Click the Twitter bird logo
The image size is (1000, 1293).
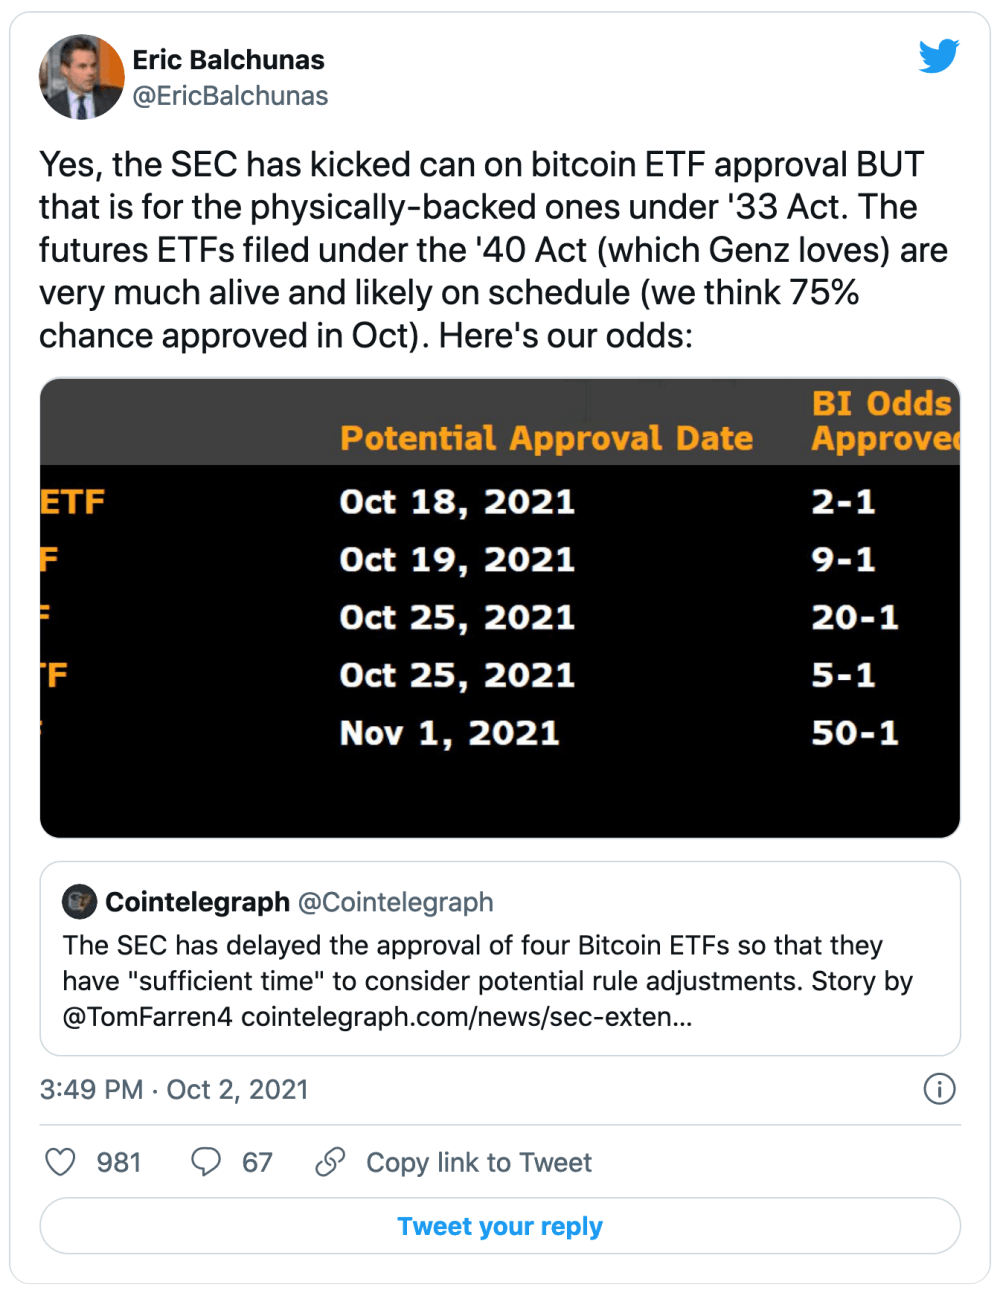pyautogui.click(x=939, y=56)
